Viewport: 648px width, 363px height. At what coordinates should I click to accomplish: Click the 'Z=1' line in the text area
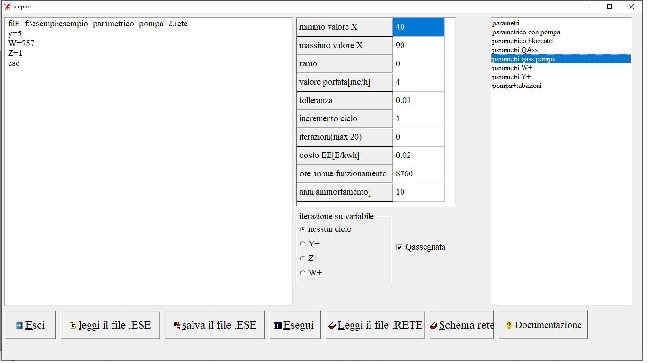15,53
